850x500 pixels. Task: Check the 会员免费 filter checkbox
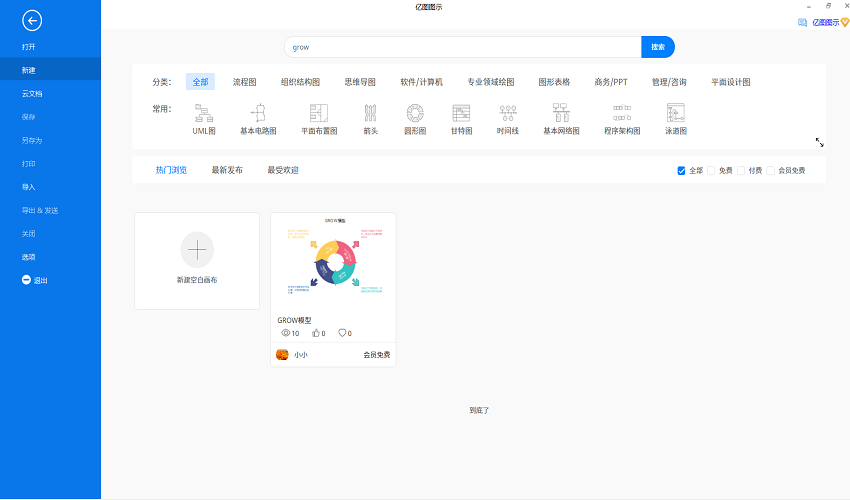(x=770, y=171)
